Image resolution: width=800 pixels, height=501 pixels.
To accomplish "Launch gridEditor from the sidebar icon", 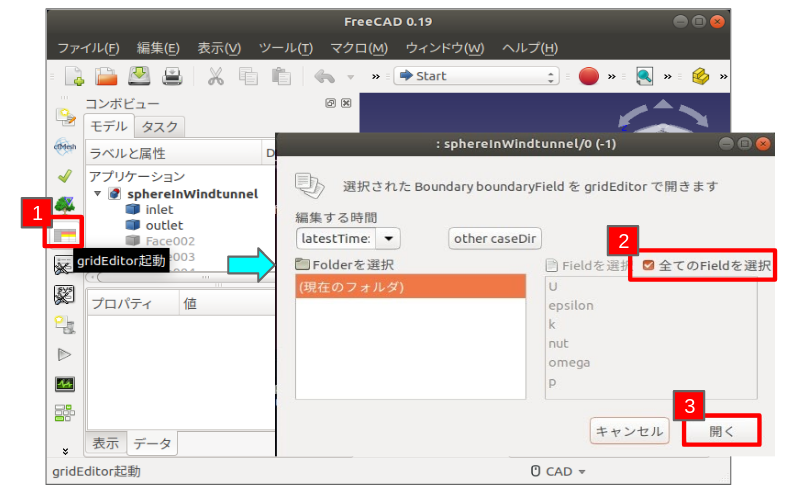I will pyautogui.click(x=63, y=234).
